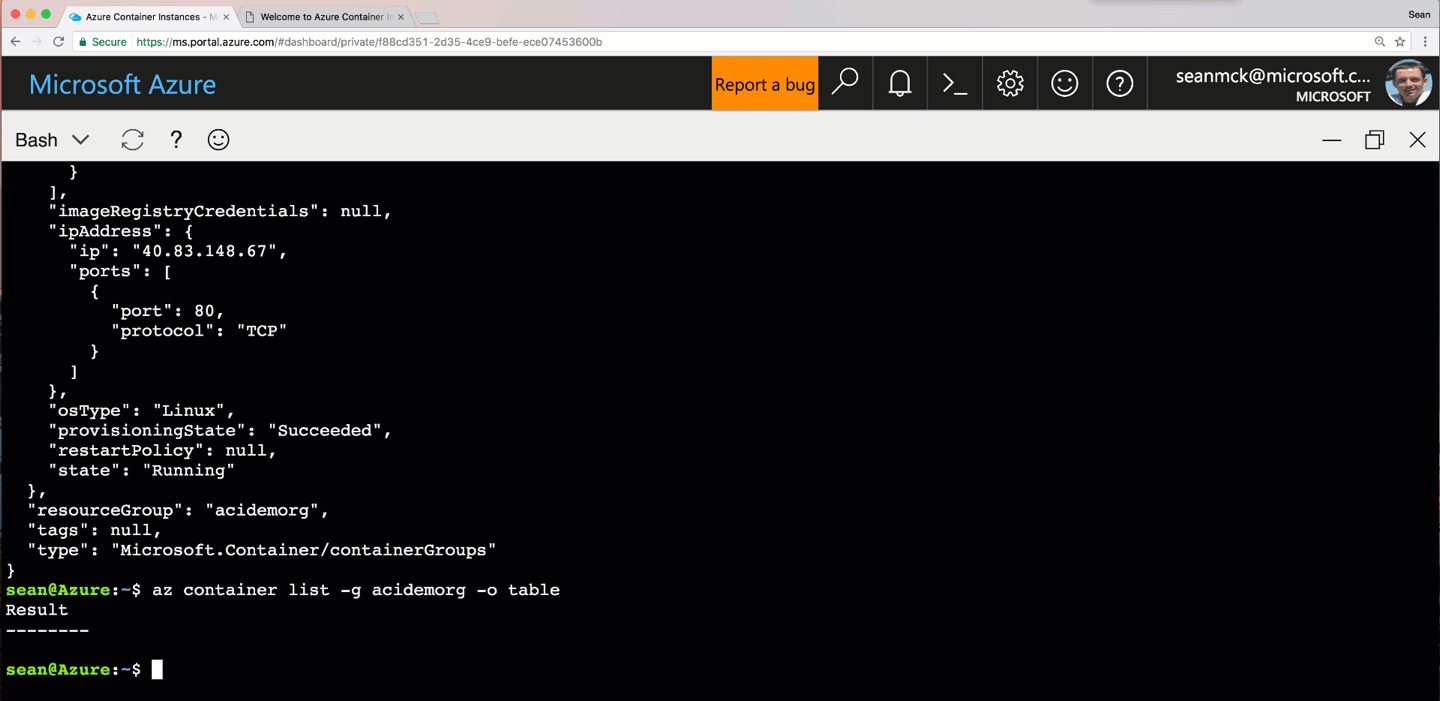The height and width of the screenshot is (701, 1440).
Task: Reload the page with the browser refresh icon
Action: click(59, 42)
